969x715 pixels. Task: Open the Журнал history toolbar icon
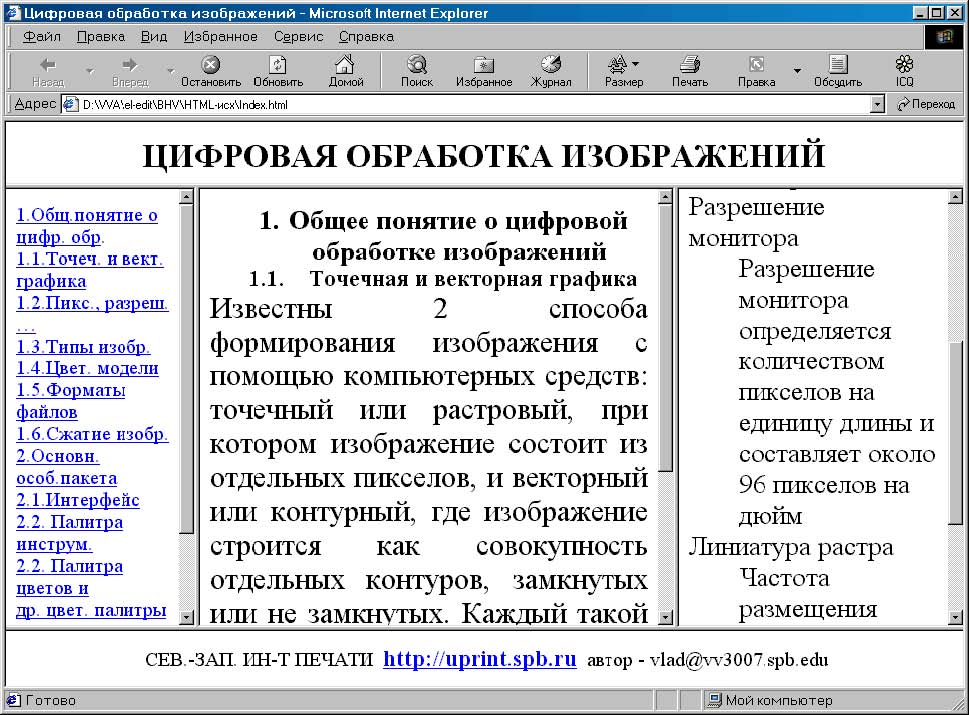point(551,71)
